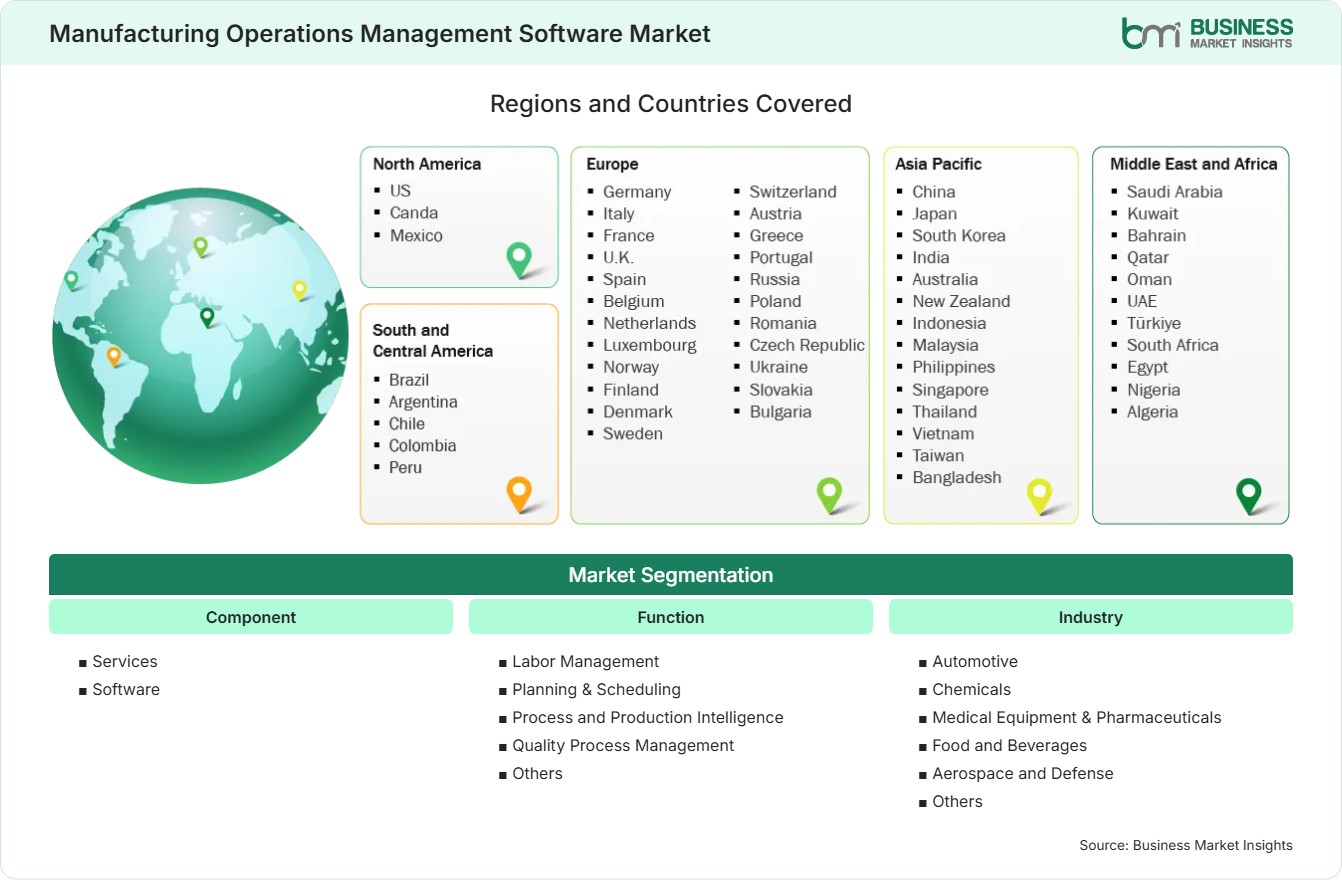Click the Asia Pacific heading
Screen dimensions: 1342x880
[939, 164]
